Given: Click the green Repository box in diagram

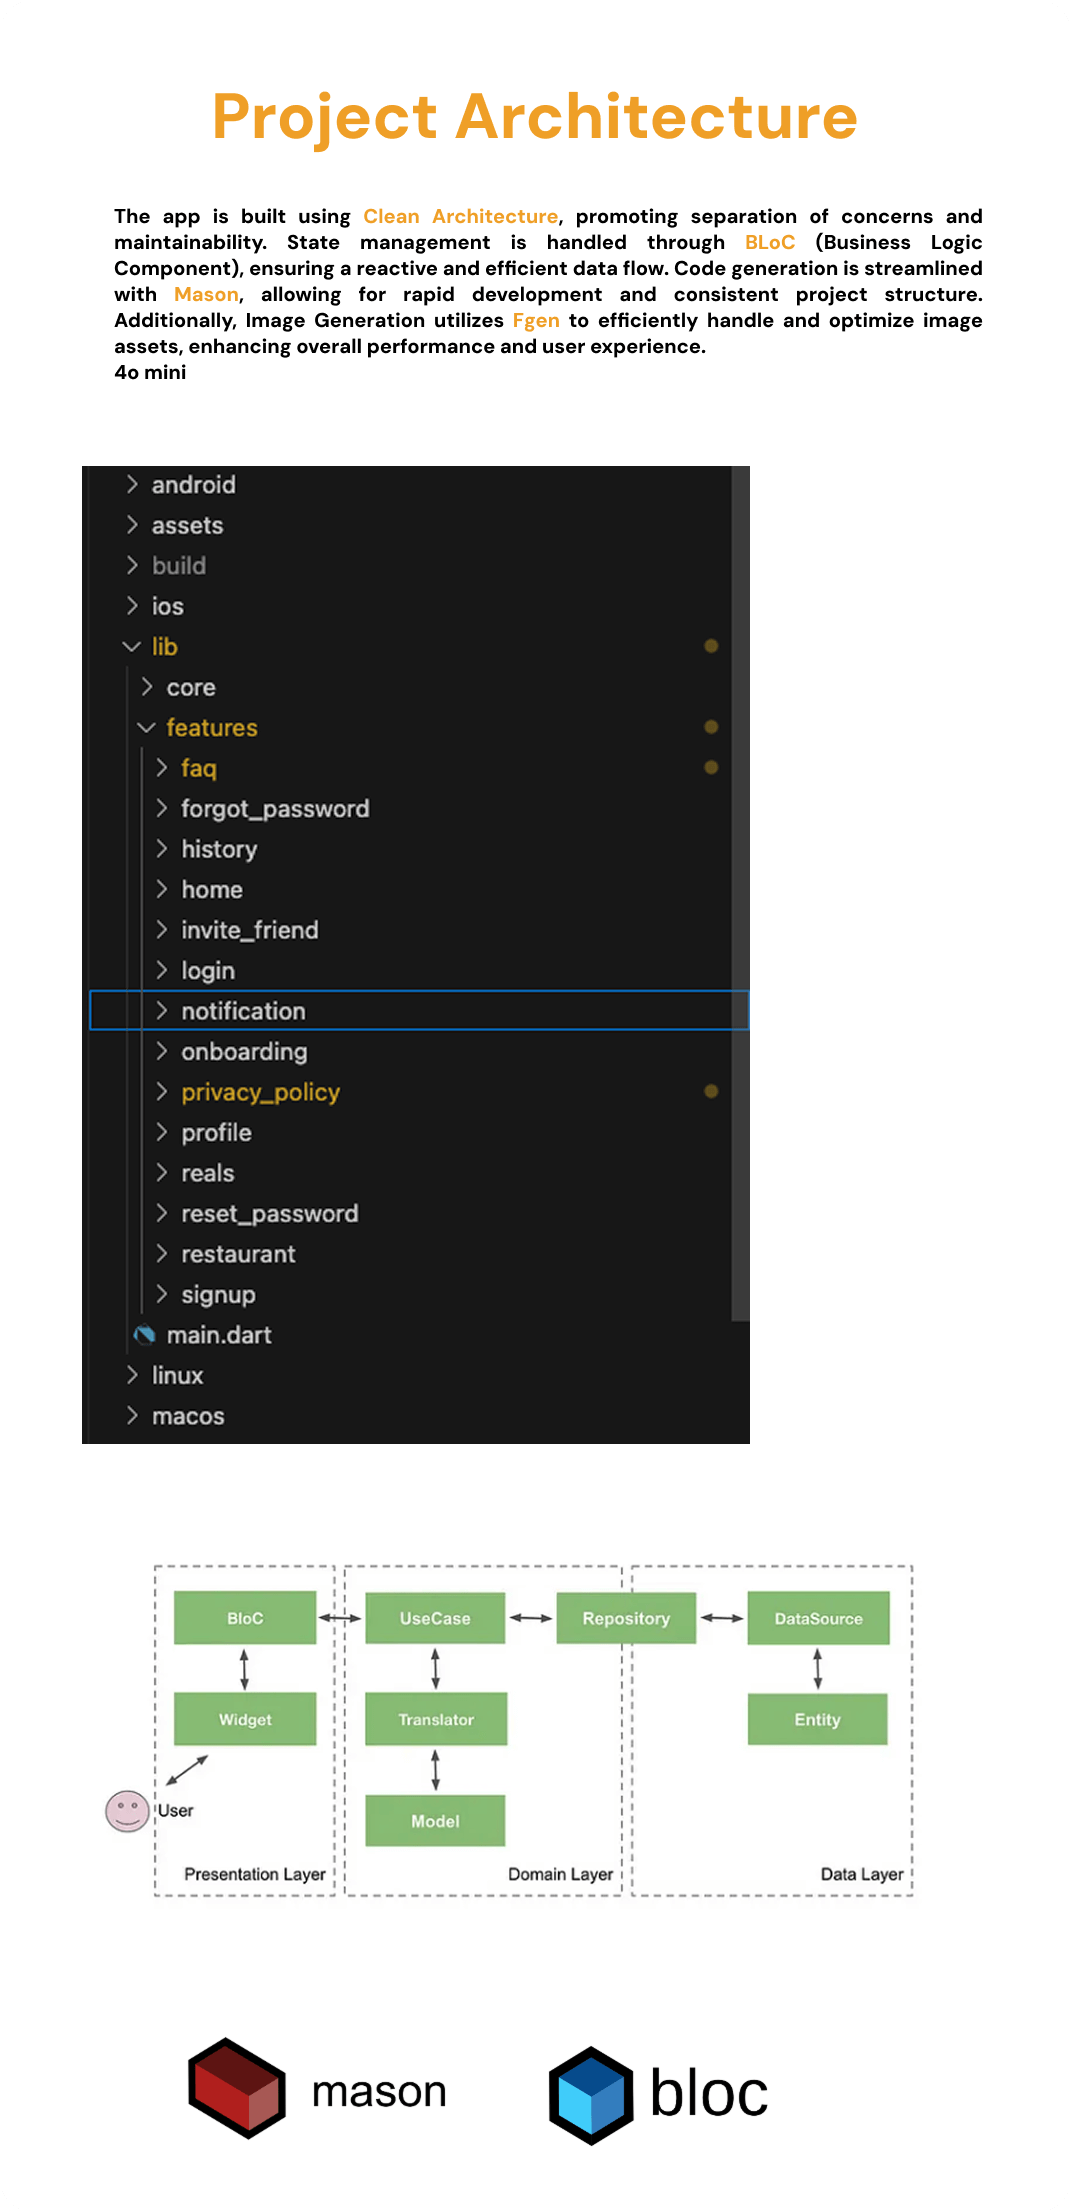Looking at the screenshot, I should [626, 1618].
